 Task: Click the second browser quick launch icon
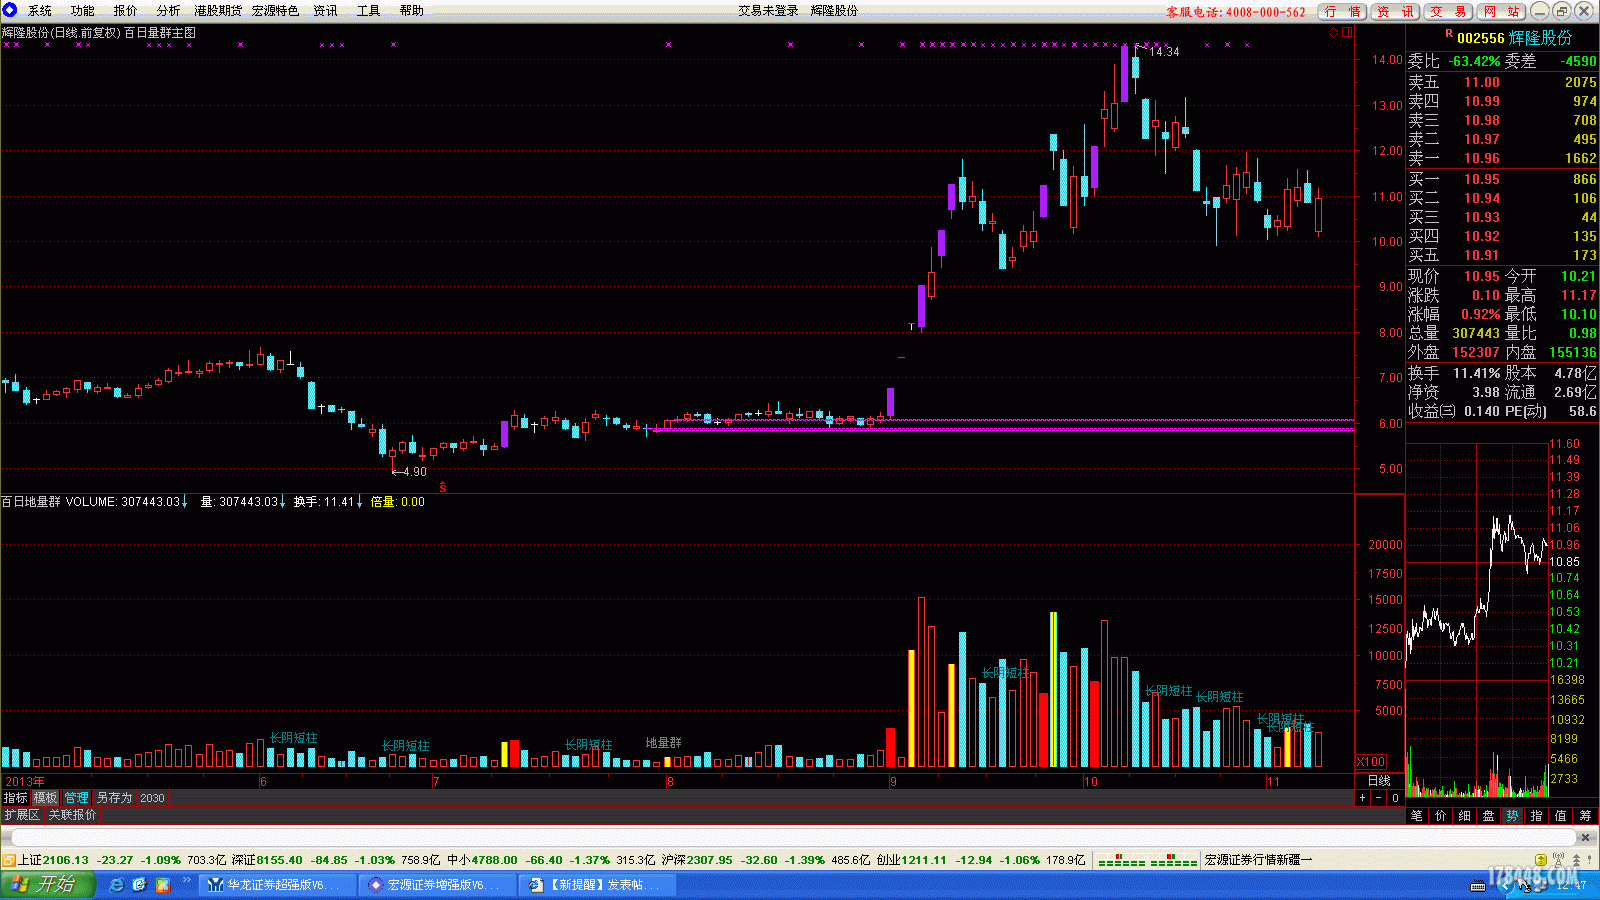click(139, 884)
